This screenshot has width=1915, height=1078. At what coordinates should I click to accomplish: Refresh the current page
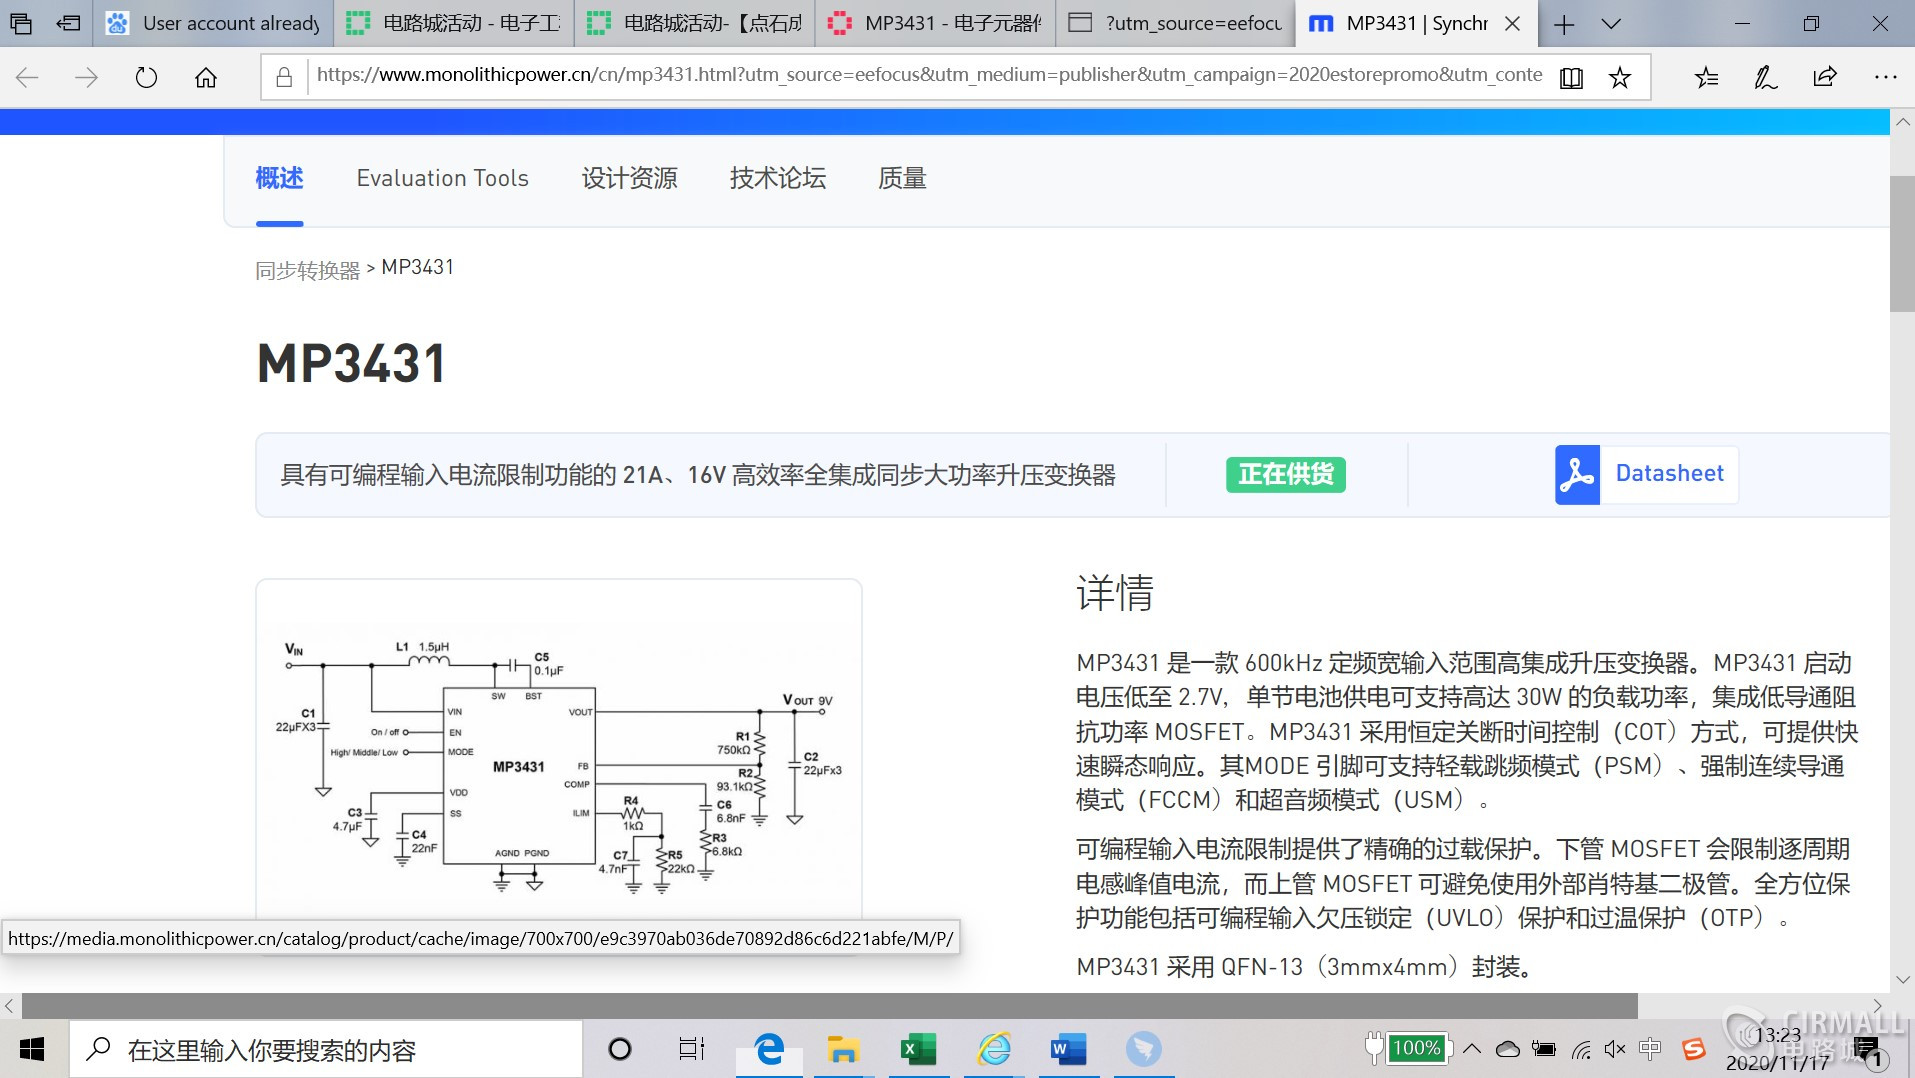click(x=146, y=77)
